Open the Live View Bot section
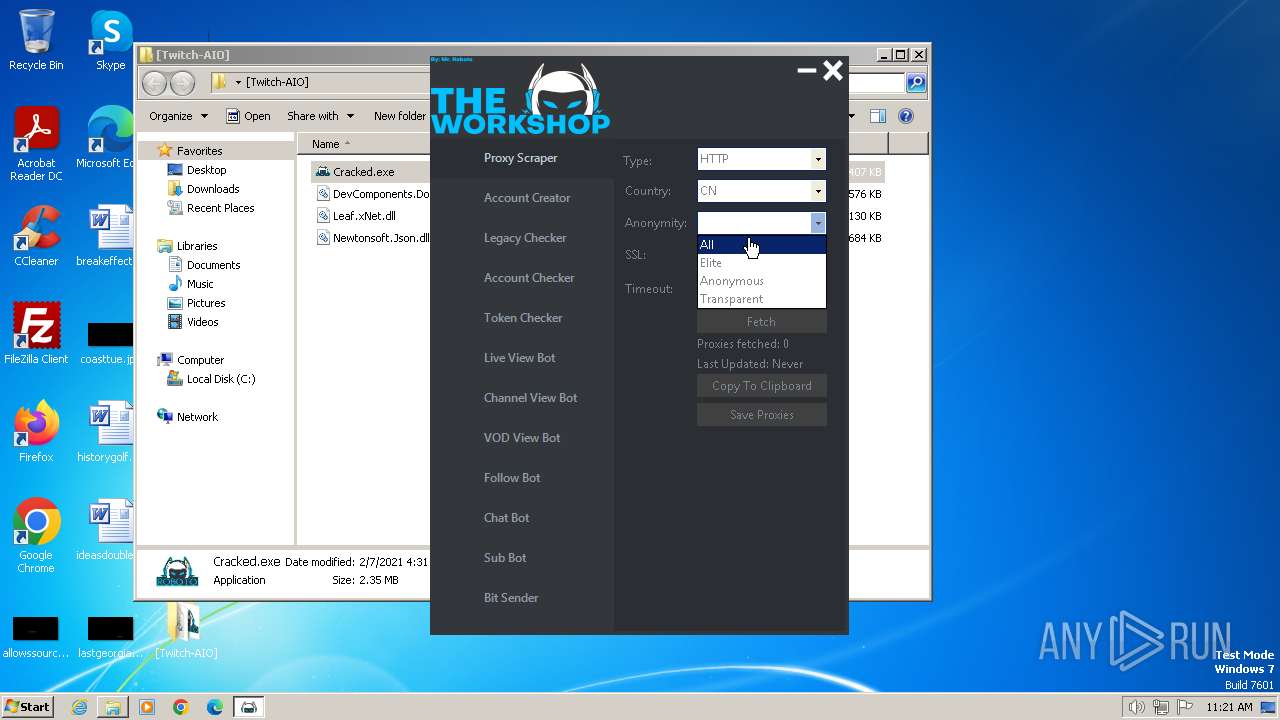Viewport: 1280px width, 720px height. pyautogui.click(x=519, y=358)
